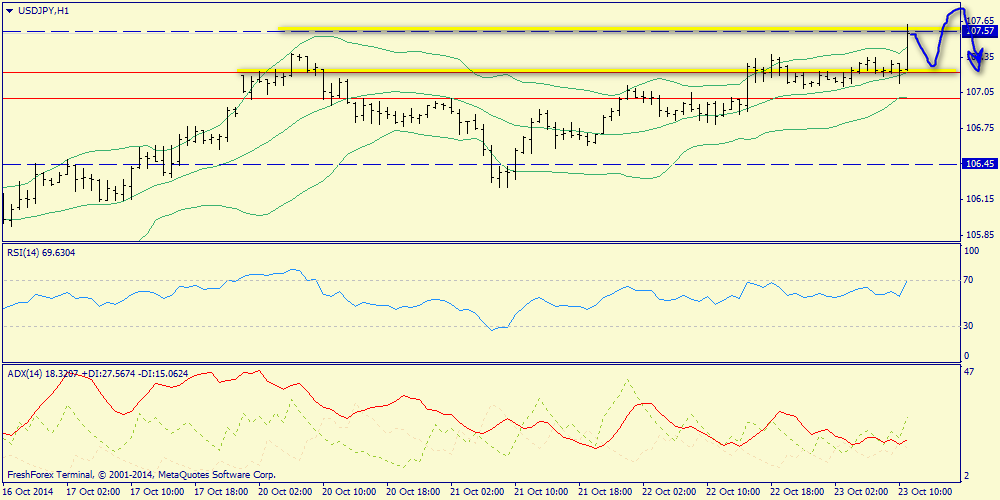
Task: Click the 20 Oct 18:00 time label
Action: tap(412, 492)
